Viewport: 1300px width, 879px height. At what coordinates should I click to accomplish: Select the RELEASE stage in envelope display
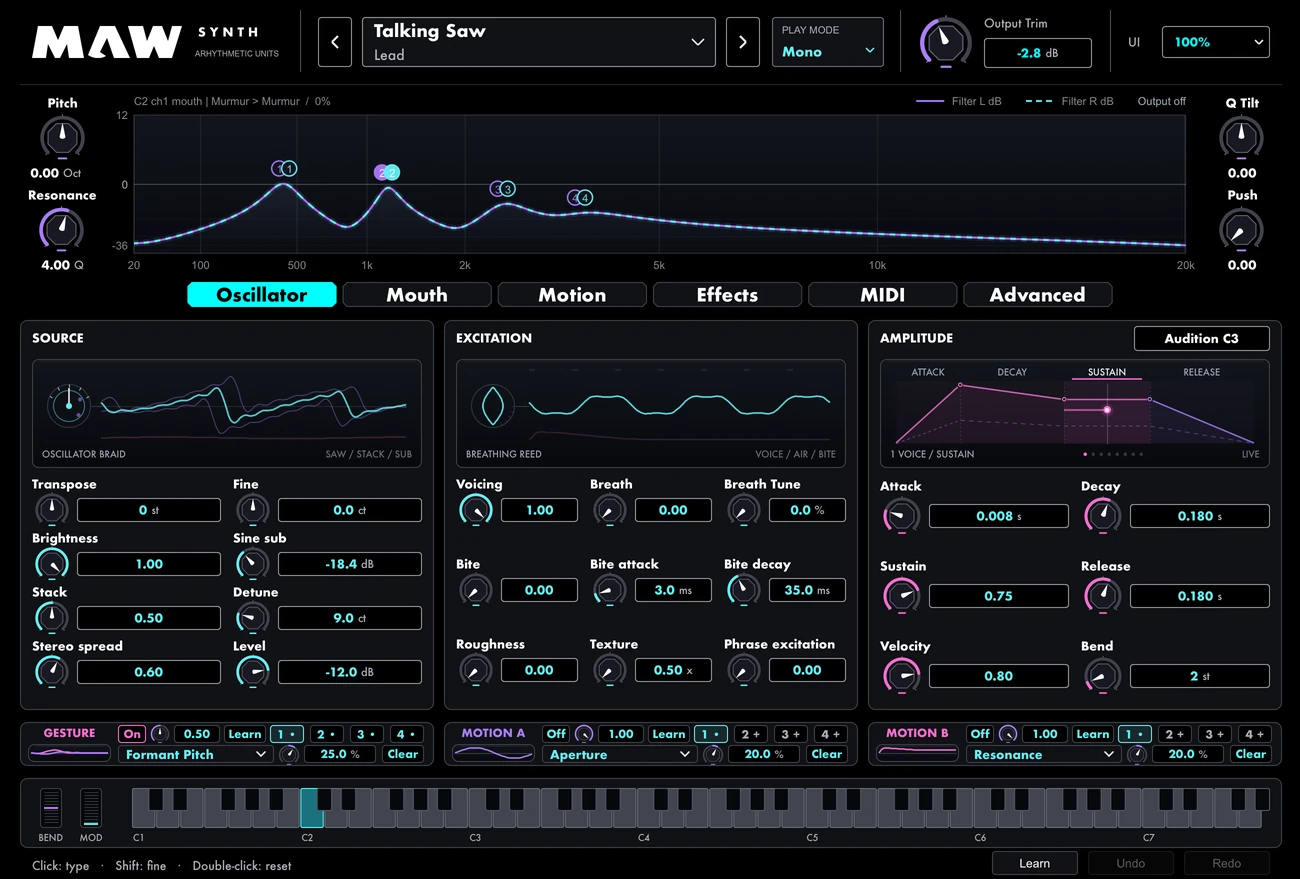pyautogui.click(x=1201, y=372)
